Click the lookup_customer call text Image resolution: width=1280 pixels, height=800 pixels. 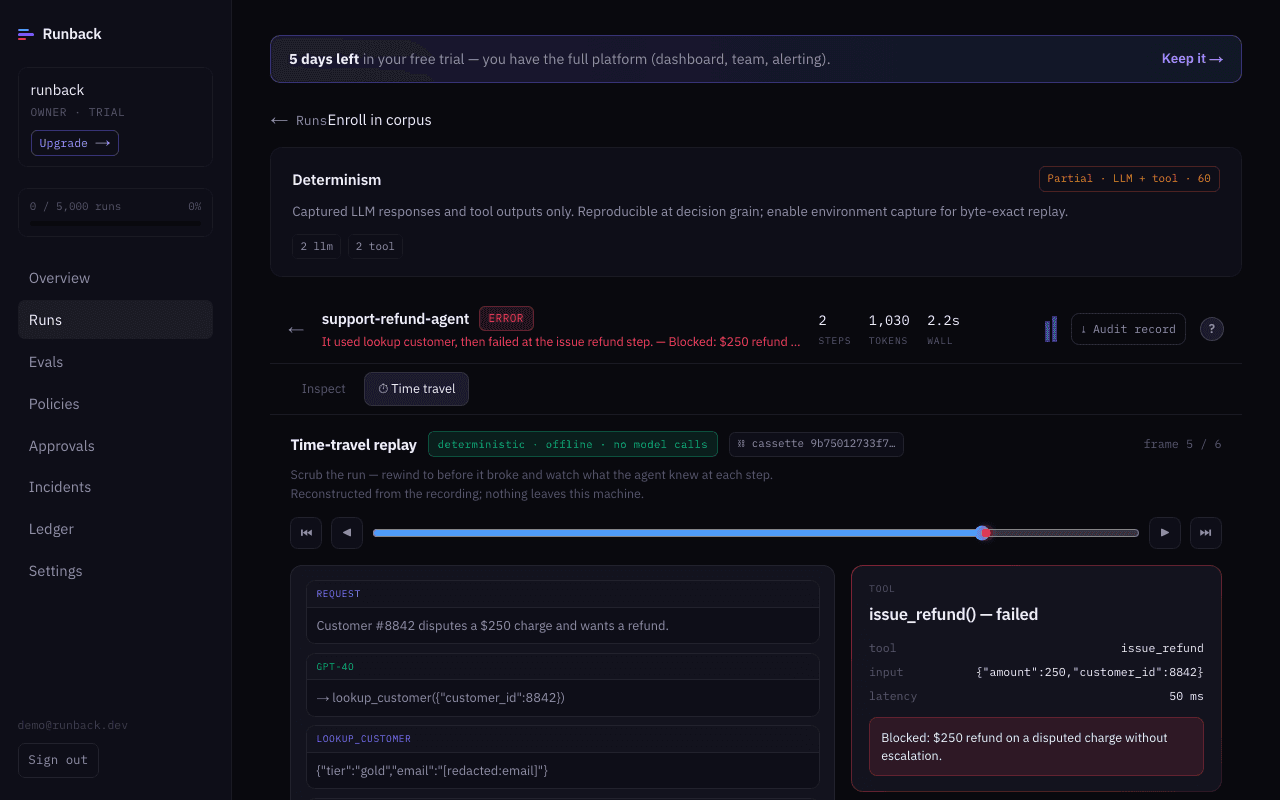coord(441,697)
